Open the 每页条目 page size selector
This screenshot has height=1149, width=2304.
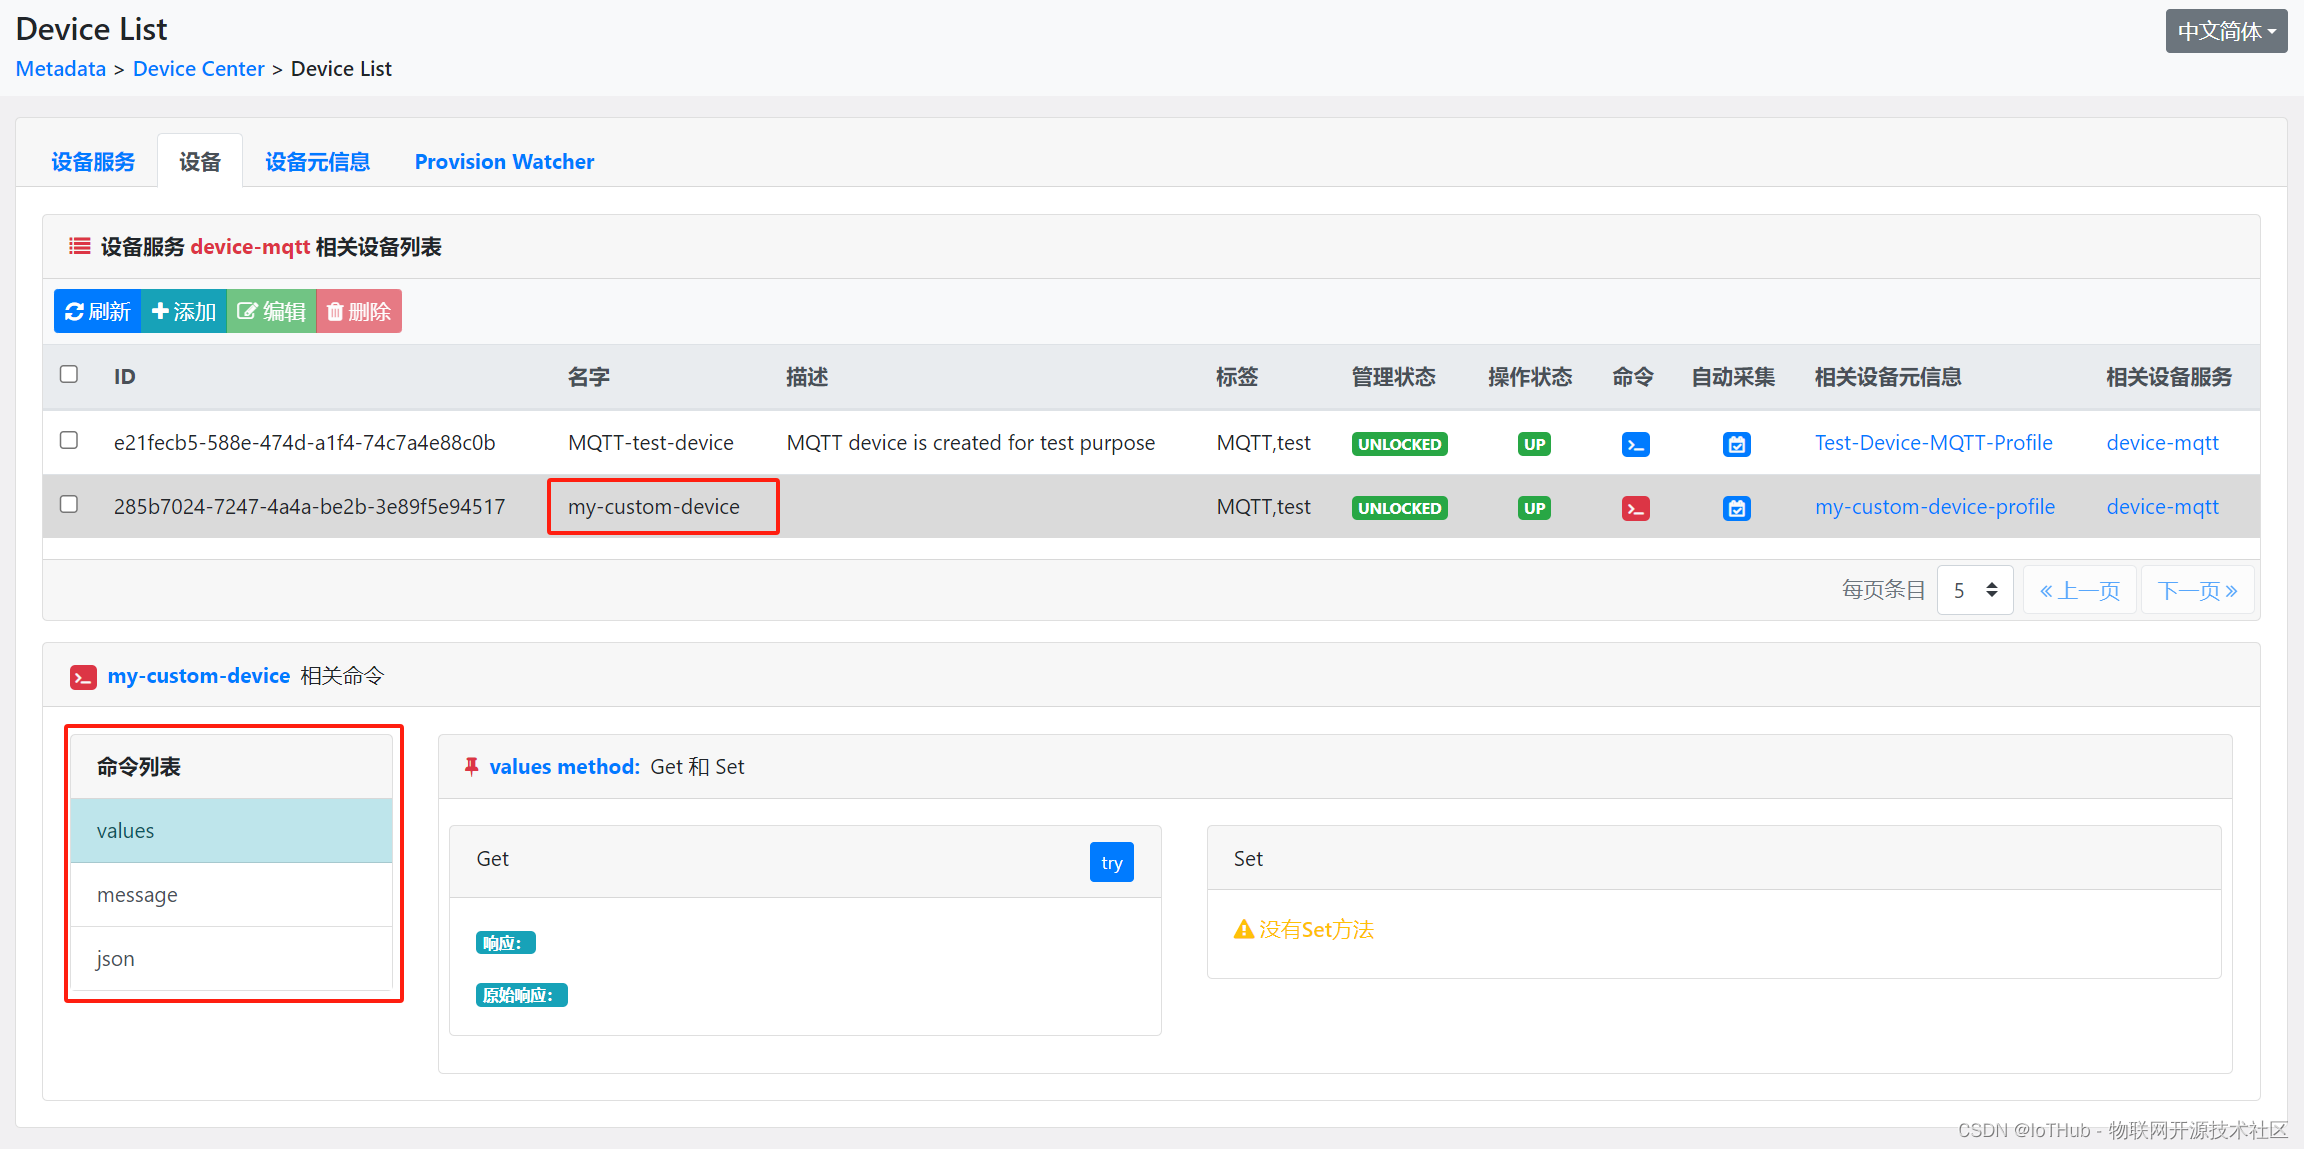point(1975,590)
